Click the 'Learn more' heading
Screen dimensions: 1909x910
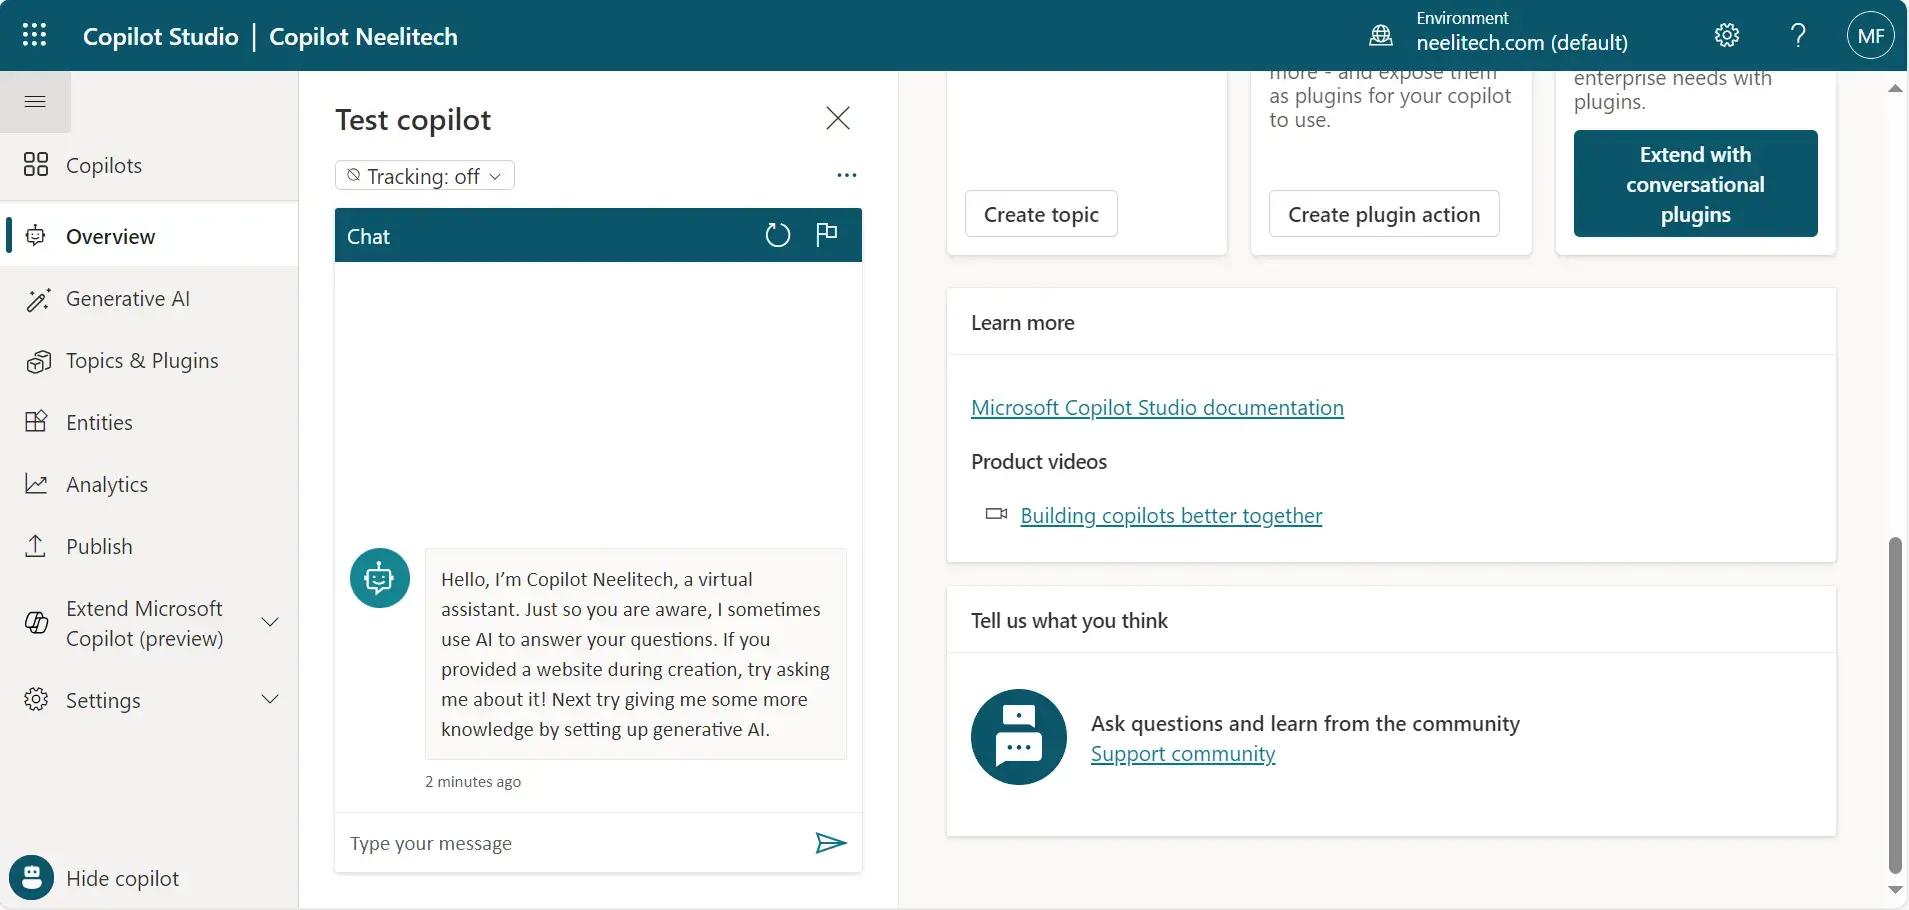click(x=1022, y=322)
